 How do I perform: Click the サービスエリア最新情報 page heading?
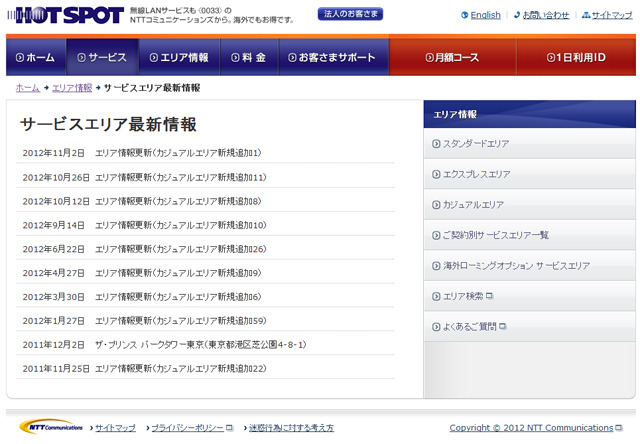[x=109, y=124]
